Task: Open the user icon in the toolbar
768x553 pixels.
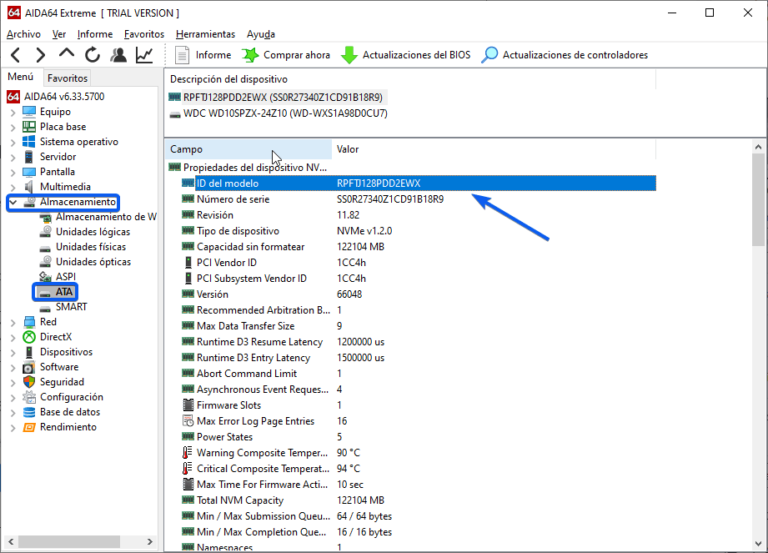Action: click(118, 55)
